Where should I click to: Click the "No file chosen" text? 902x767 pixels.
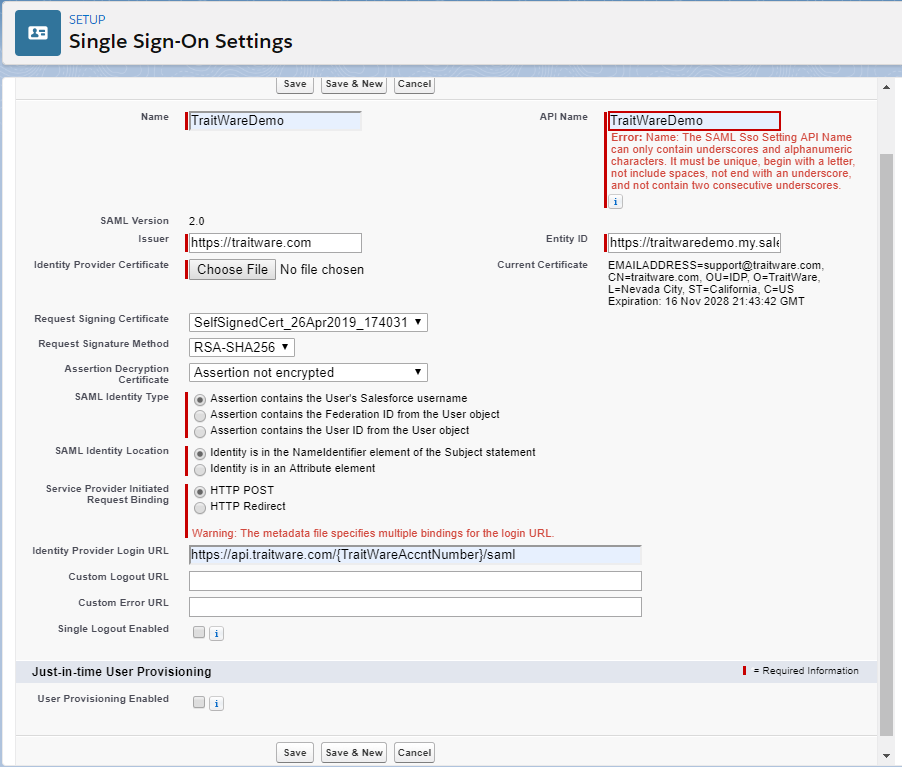tap(322, 269)
